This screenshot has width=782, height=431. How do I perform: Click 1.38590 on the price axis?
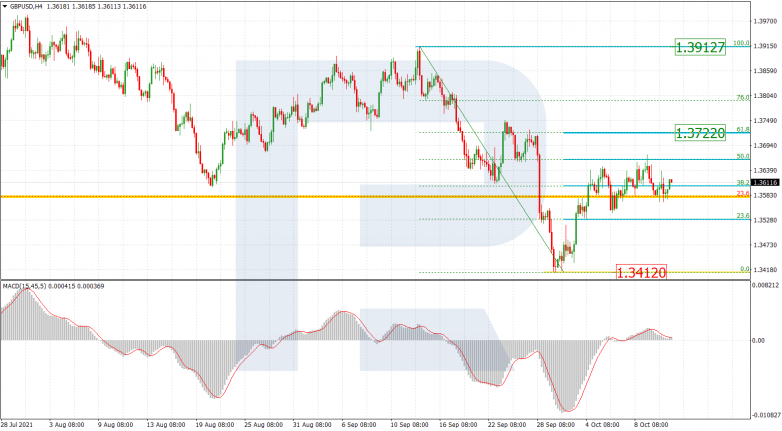point(766,71)
